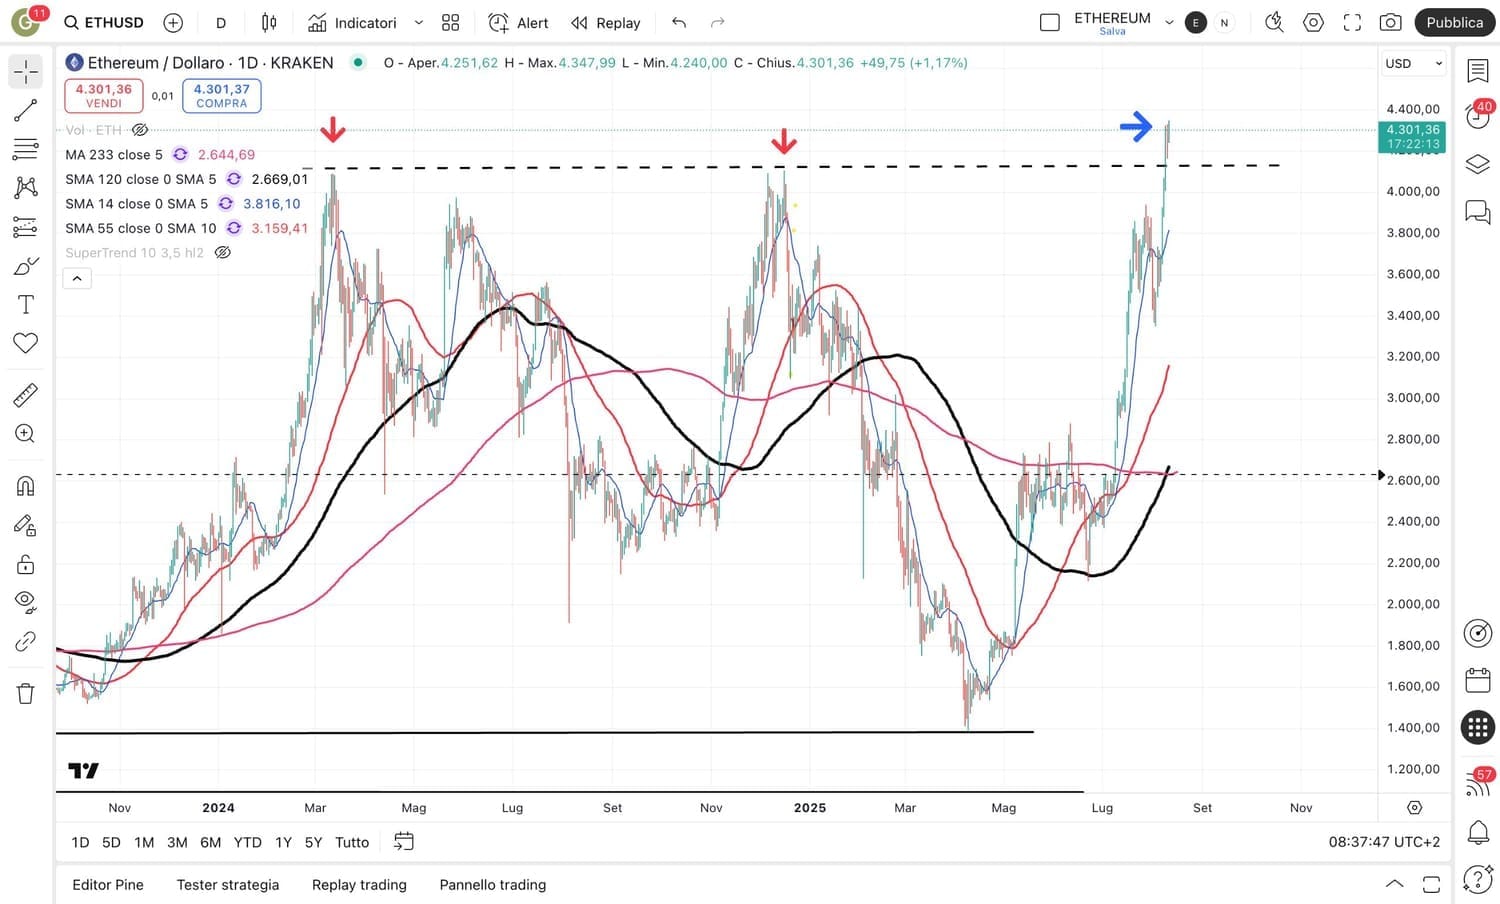Open the Pannello trading tab

coord(493,884)
